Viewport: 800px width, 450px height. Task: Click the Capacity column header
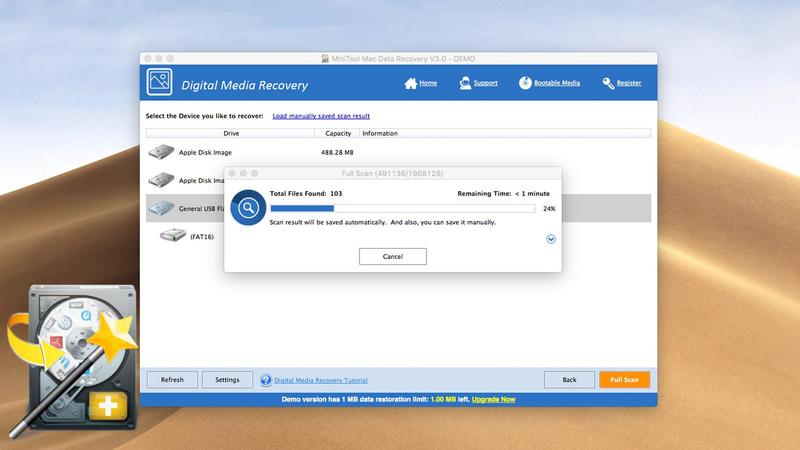(338, 133)
